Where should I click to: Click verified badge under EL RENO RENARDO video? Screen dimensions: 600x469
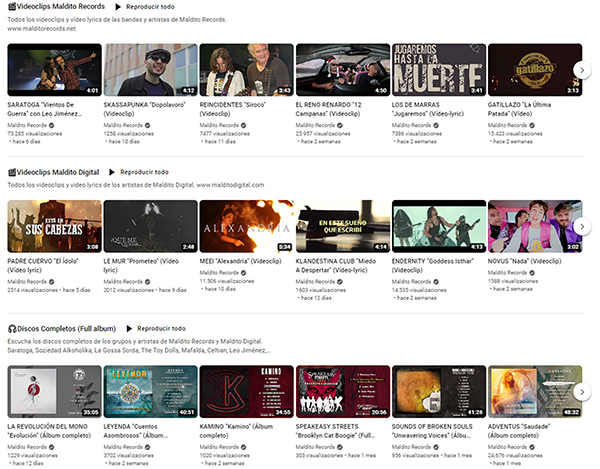coord(339,125)
